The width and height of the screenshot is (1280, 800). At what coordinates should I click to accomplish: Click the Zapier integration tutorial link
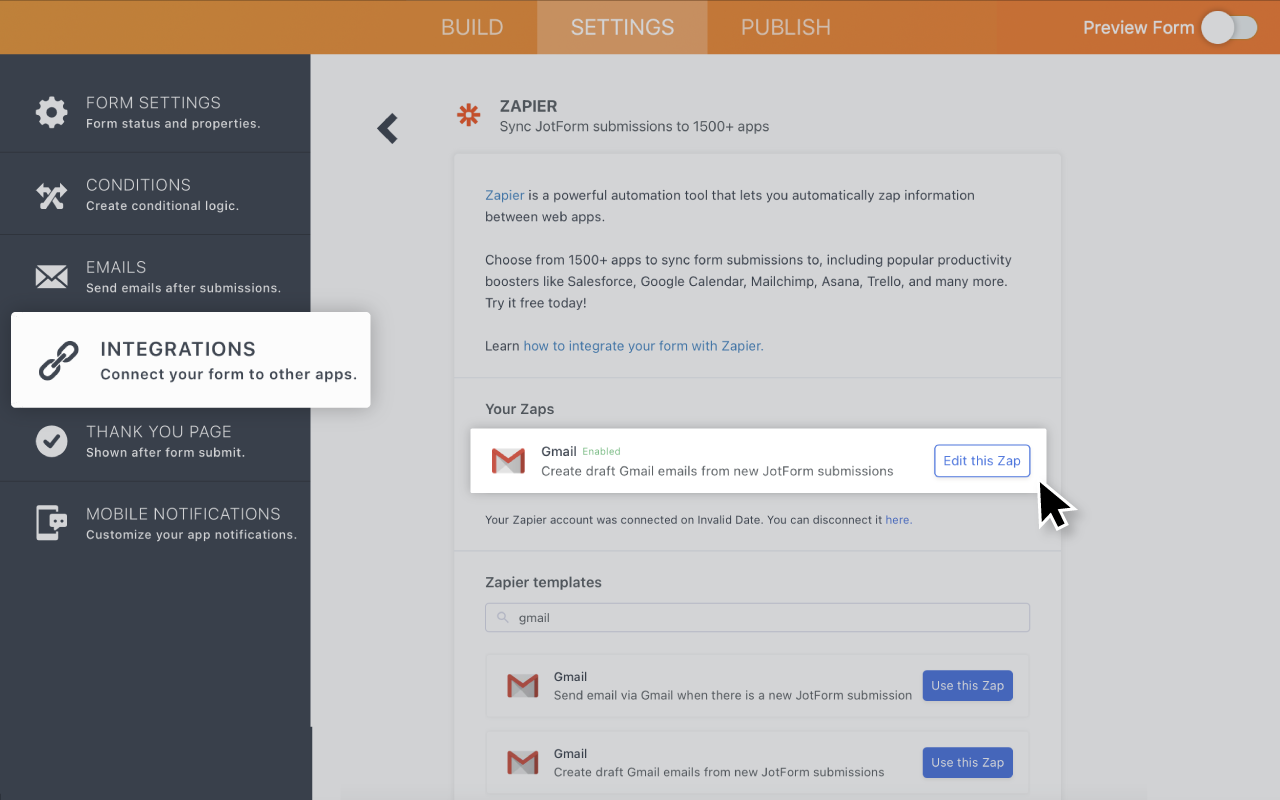[x=644, y=345]
